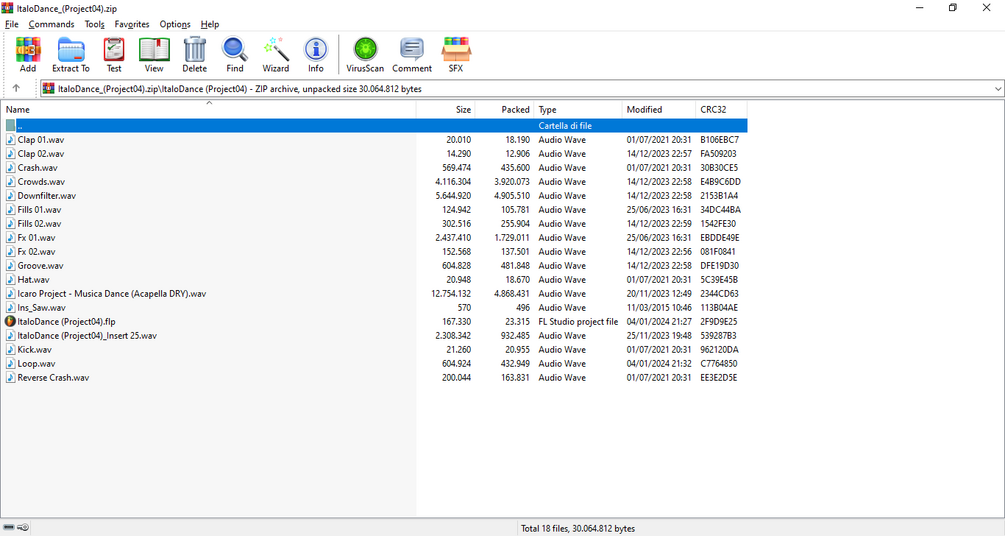
Task: Sort by the Packed column header
Action: [504, 110]
